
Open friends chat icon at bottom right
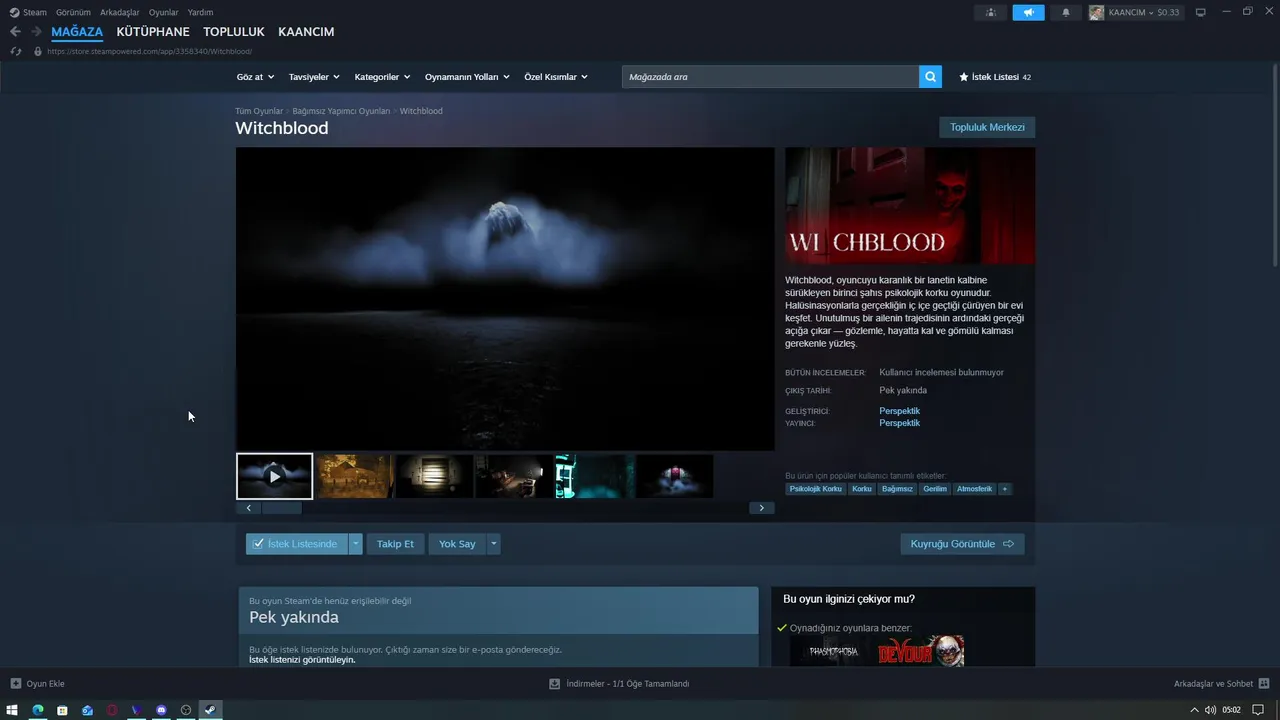(1264, 684)
